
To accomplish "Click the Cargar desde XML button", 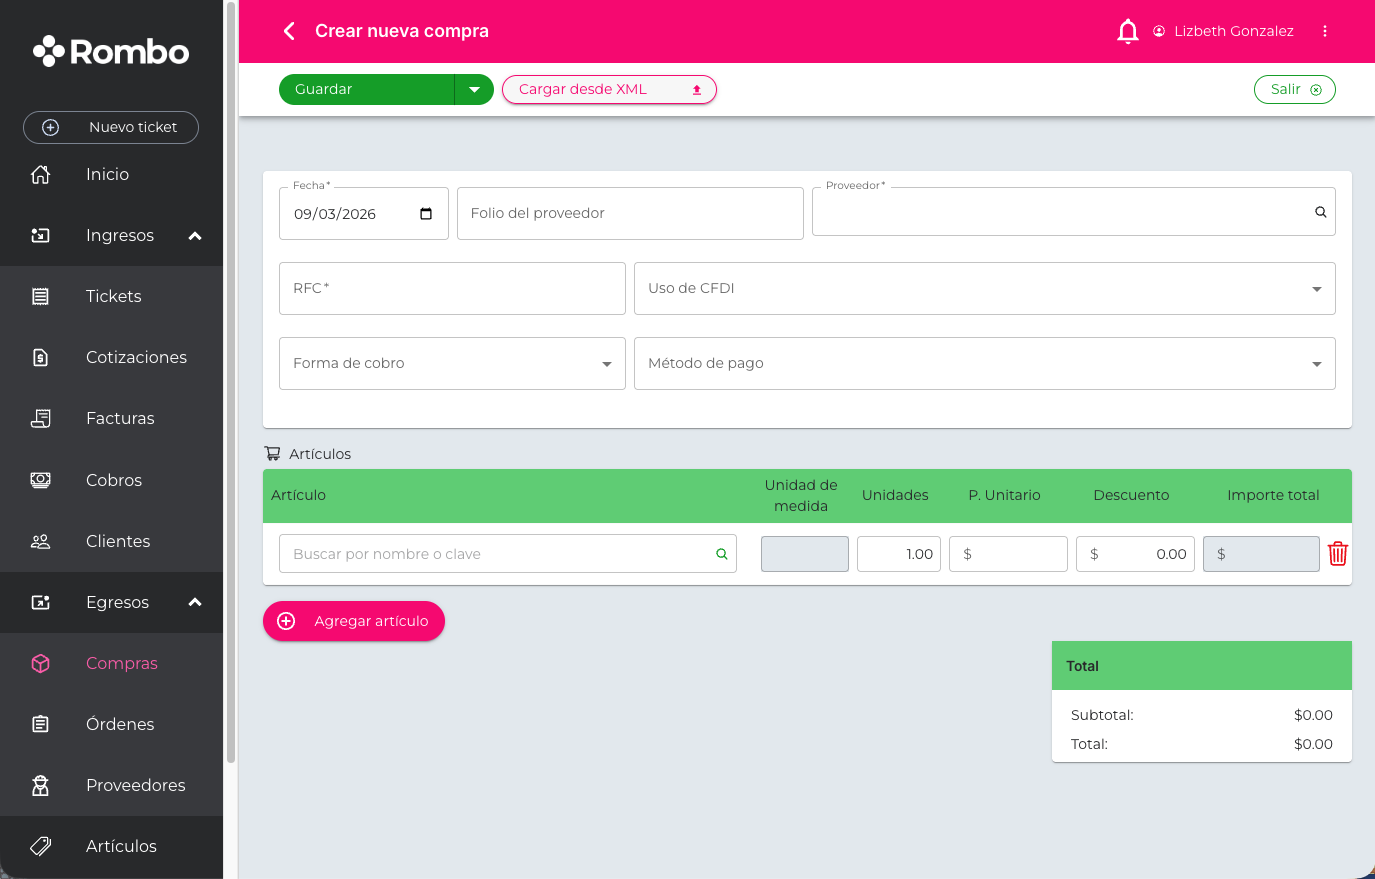I will point(609,89).
